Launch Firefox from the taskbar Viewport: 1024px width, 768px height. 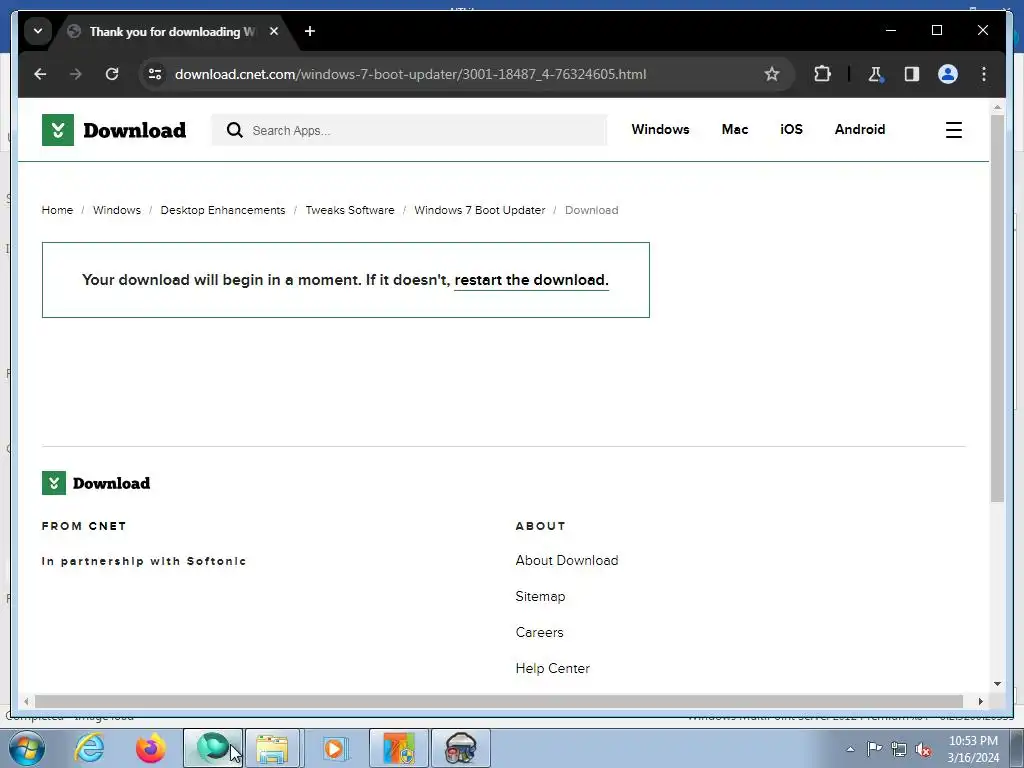point(151,748)
